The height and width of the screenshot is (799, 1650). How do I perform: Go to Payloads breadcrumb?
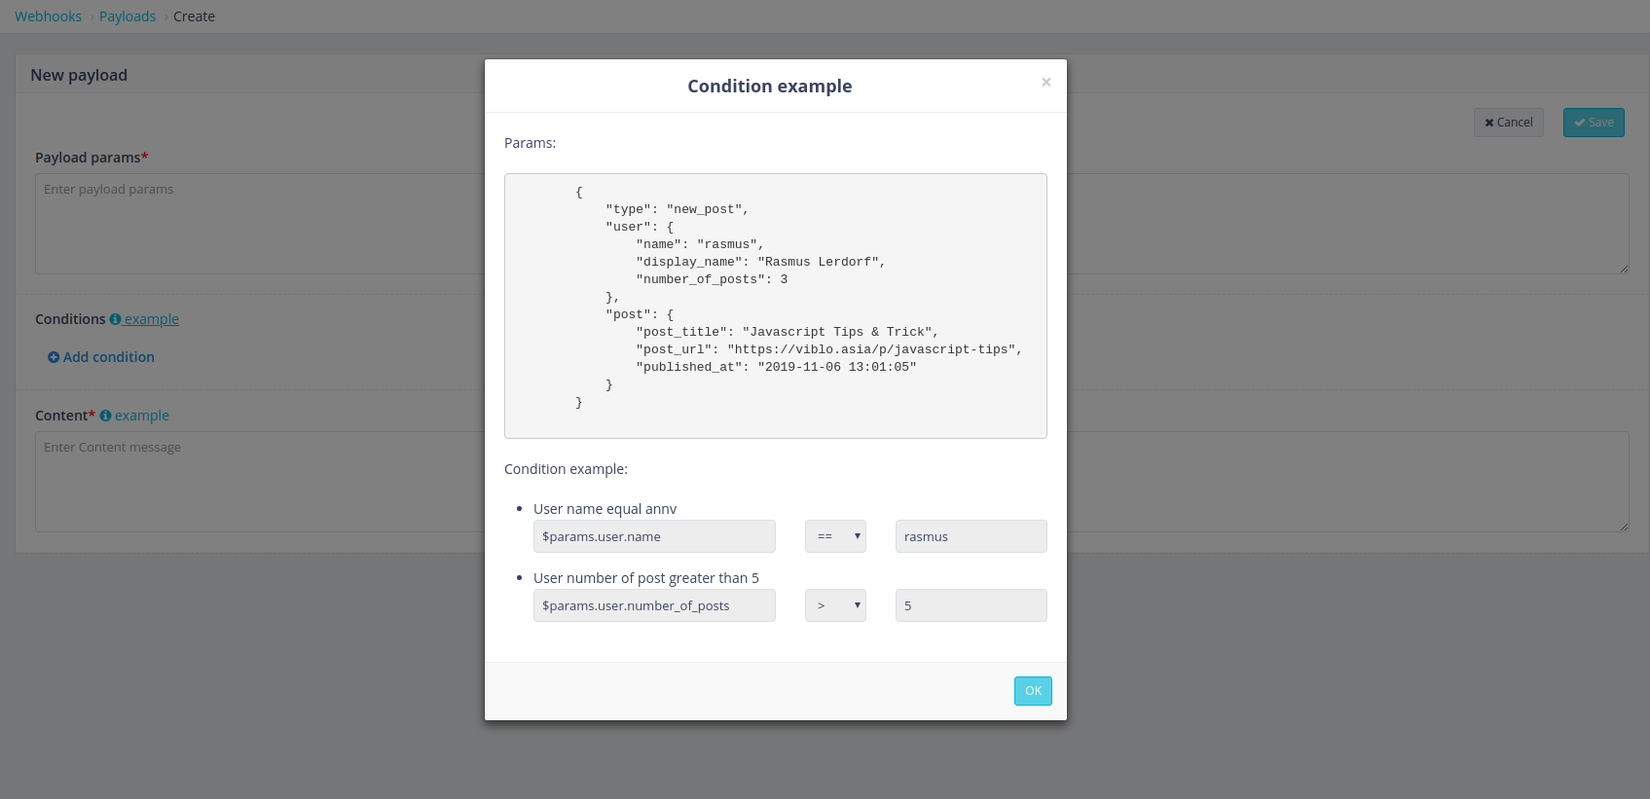[x=127, y=17]
